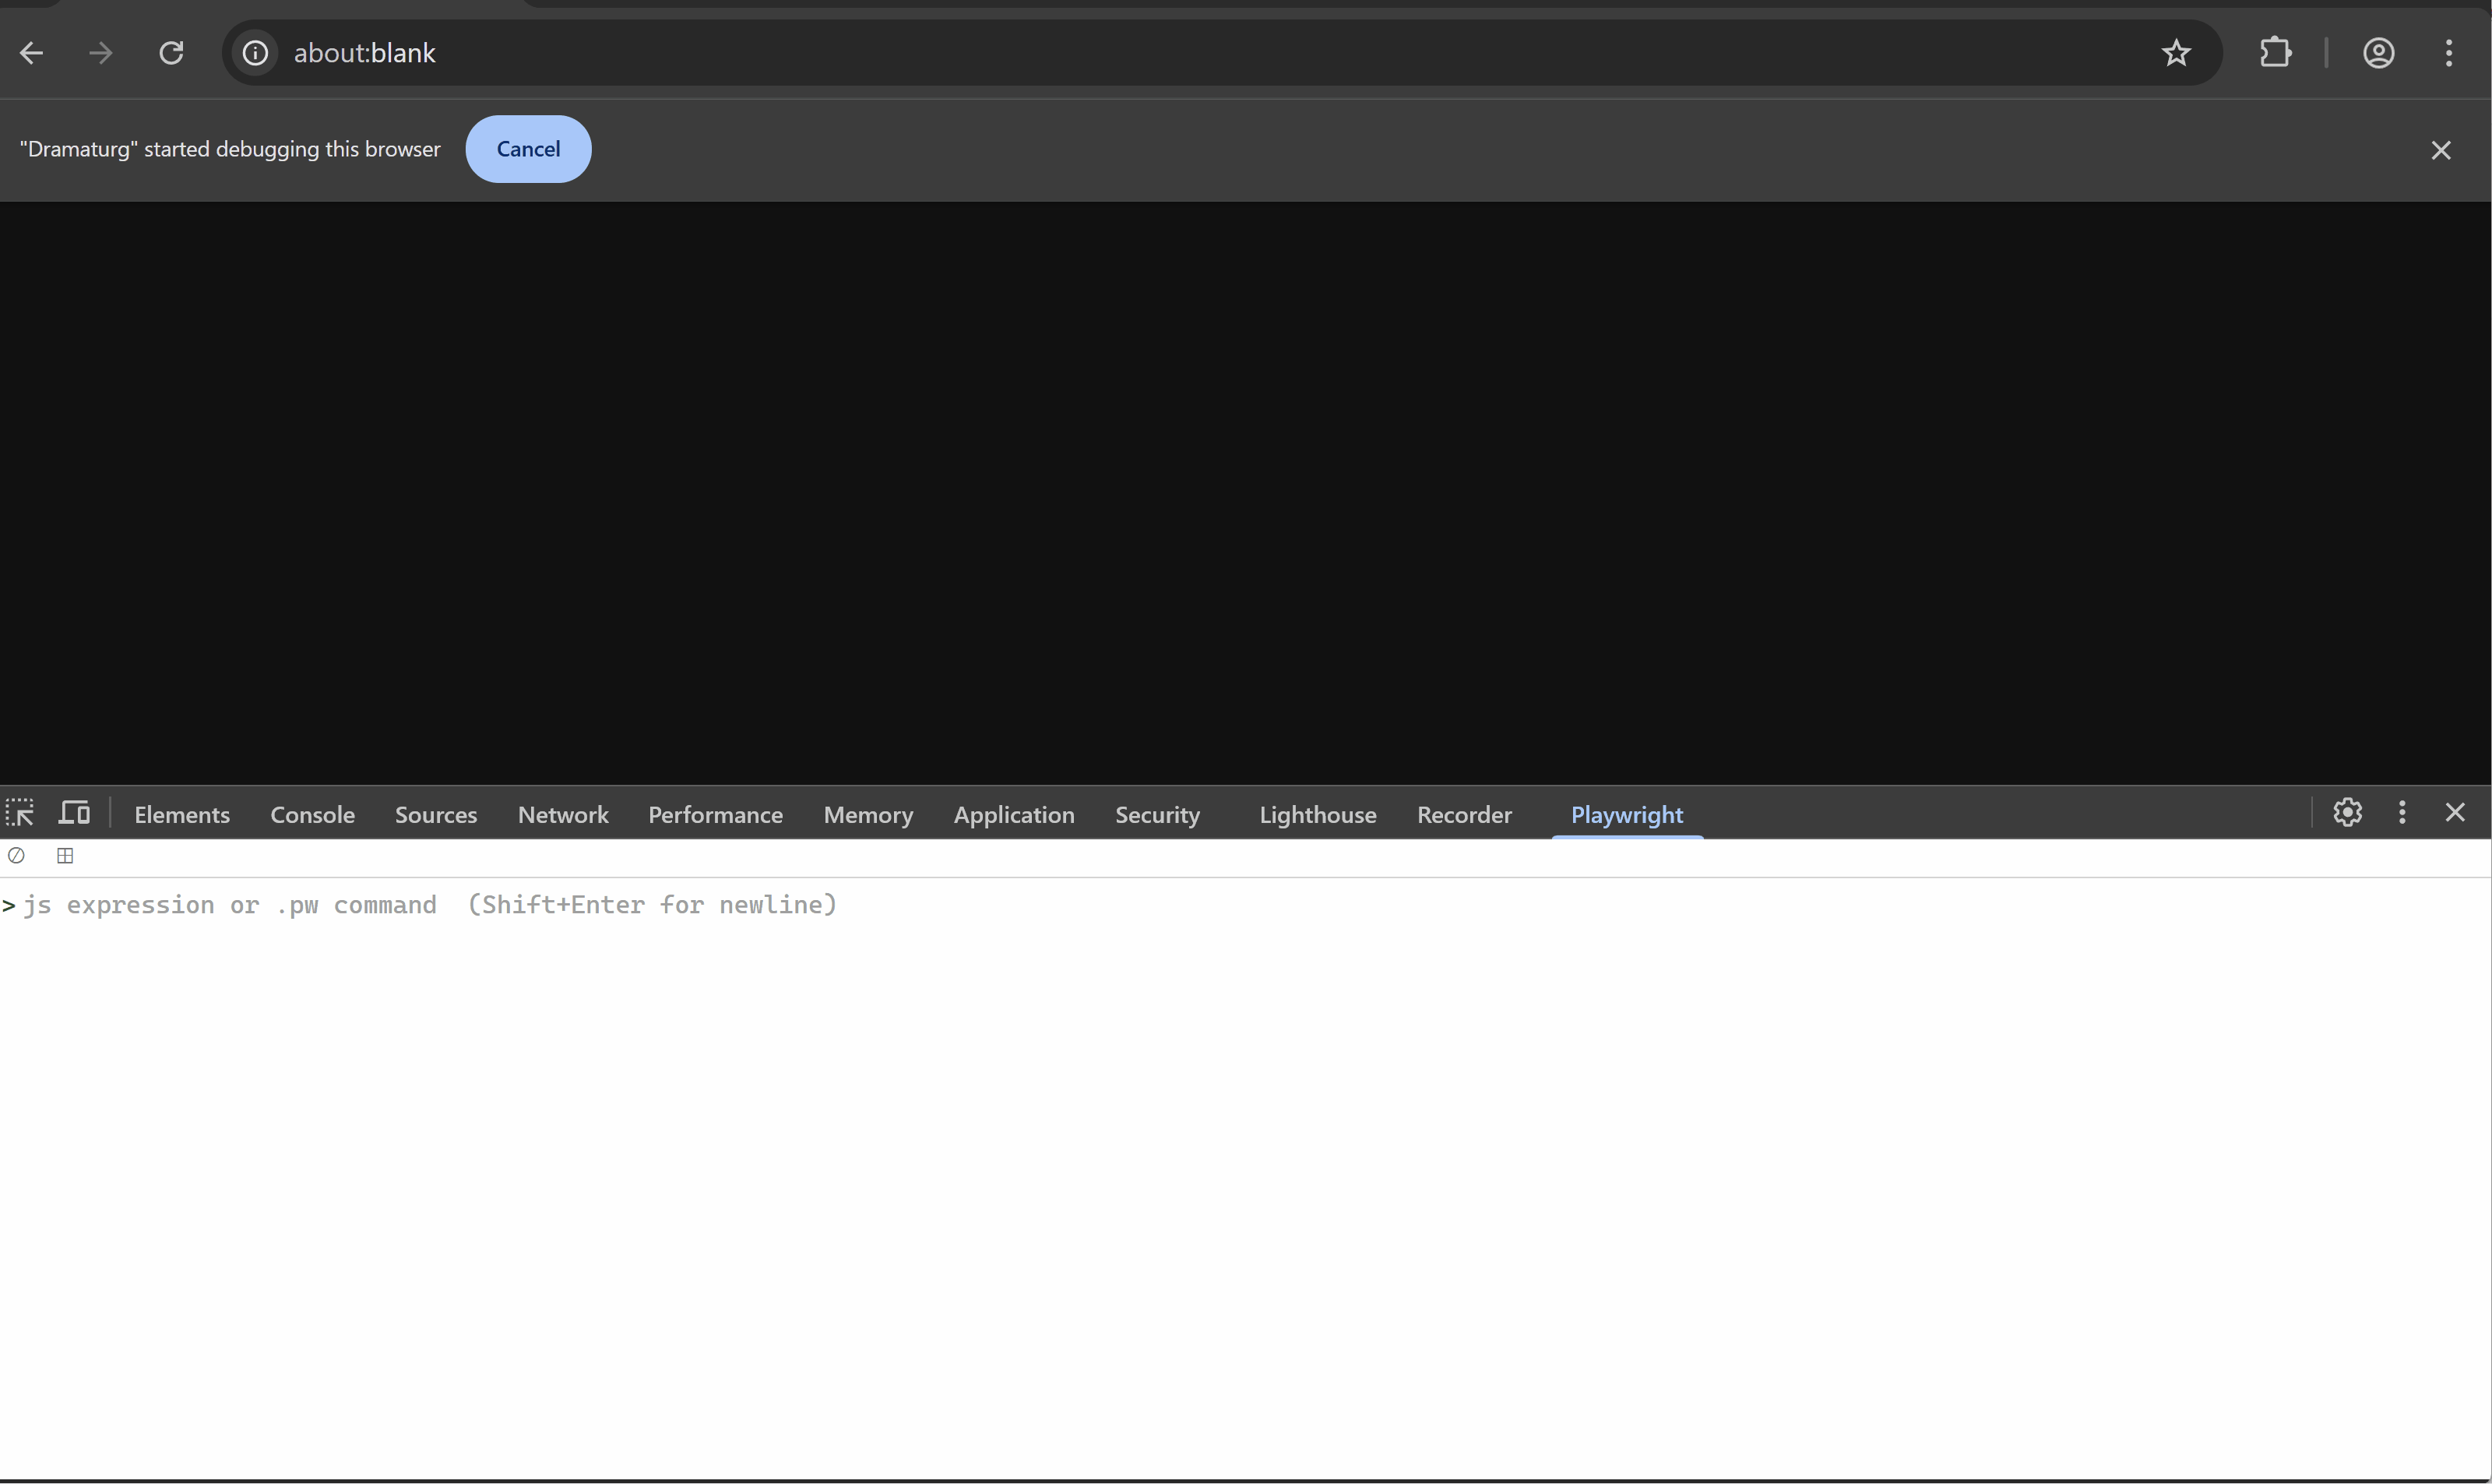This screenshot has height=1484, width=2492.
Task: Clear the Playwright console output
Action: click(x=16, y=856)
